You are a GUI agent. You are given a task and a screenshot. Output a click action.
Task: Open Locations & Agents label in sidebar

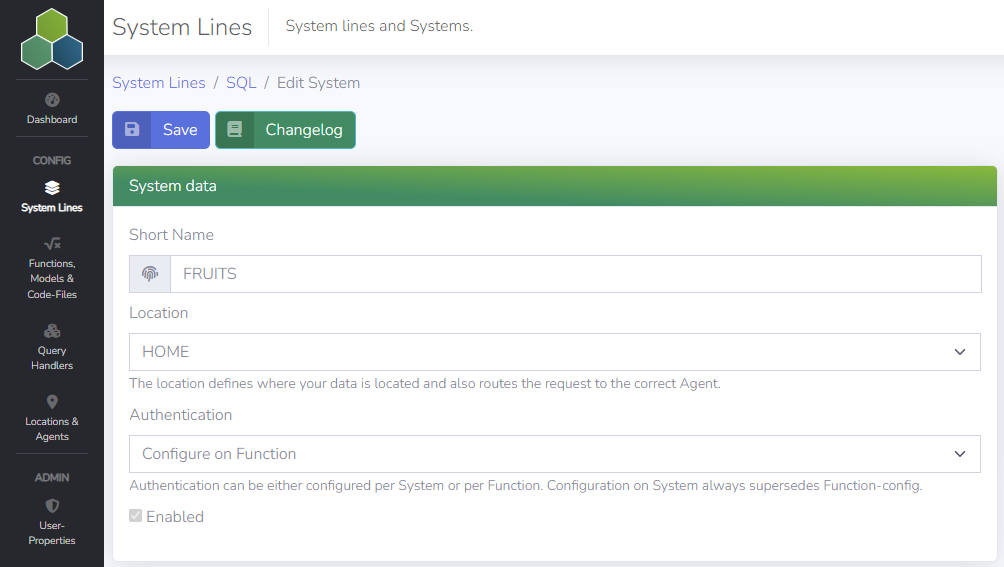tap(52, 429)
